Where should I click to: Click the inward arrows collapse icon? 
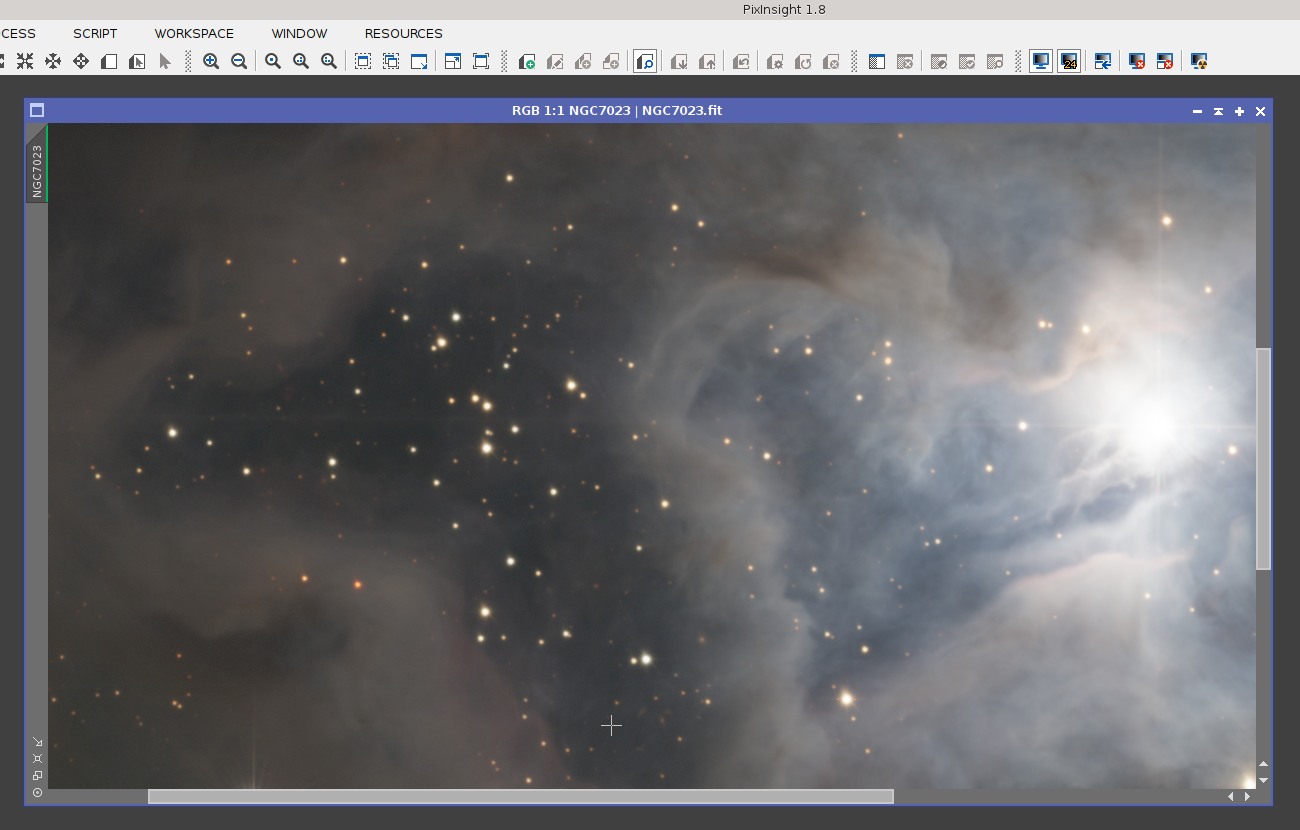25,61
